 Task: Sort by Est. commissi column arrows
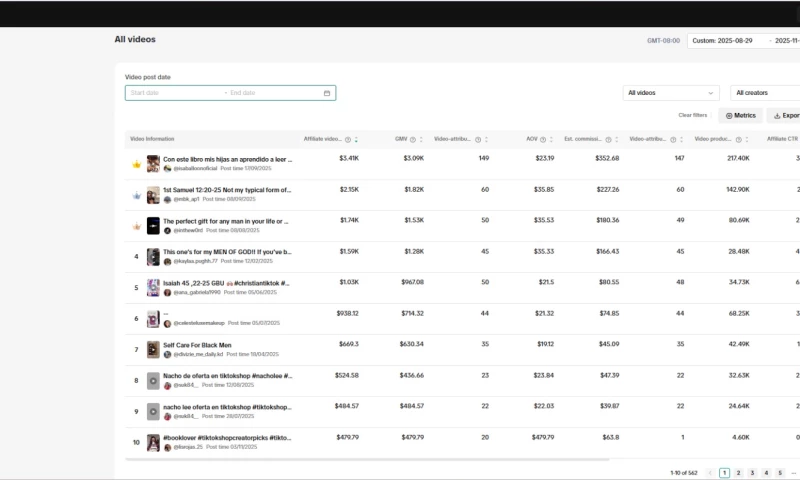click(616, 140)
